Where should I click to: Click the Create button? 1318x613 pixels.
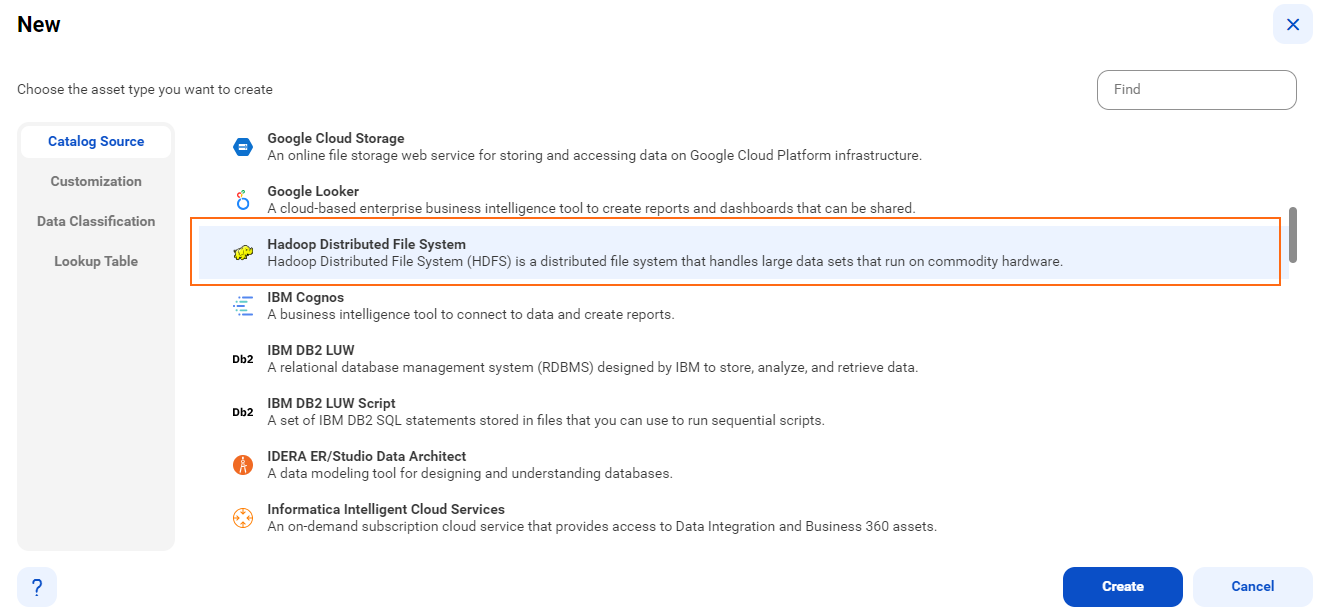point(1123,587)
